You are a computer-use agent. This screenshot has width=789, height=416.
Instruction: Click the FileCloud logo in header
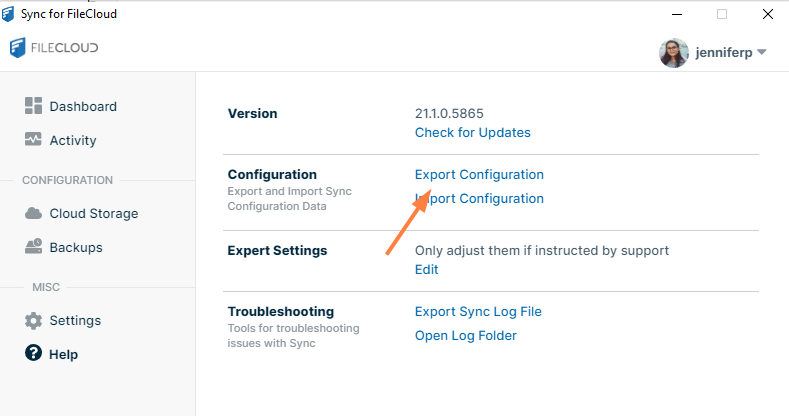pos(54,48)
